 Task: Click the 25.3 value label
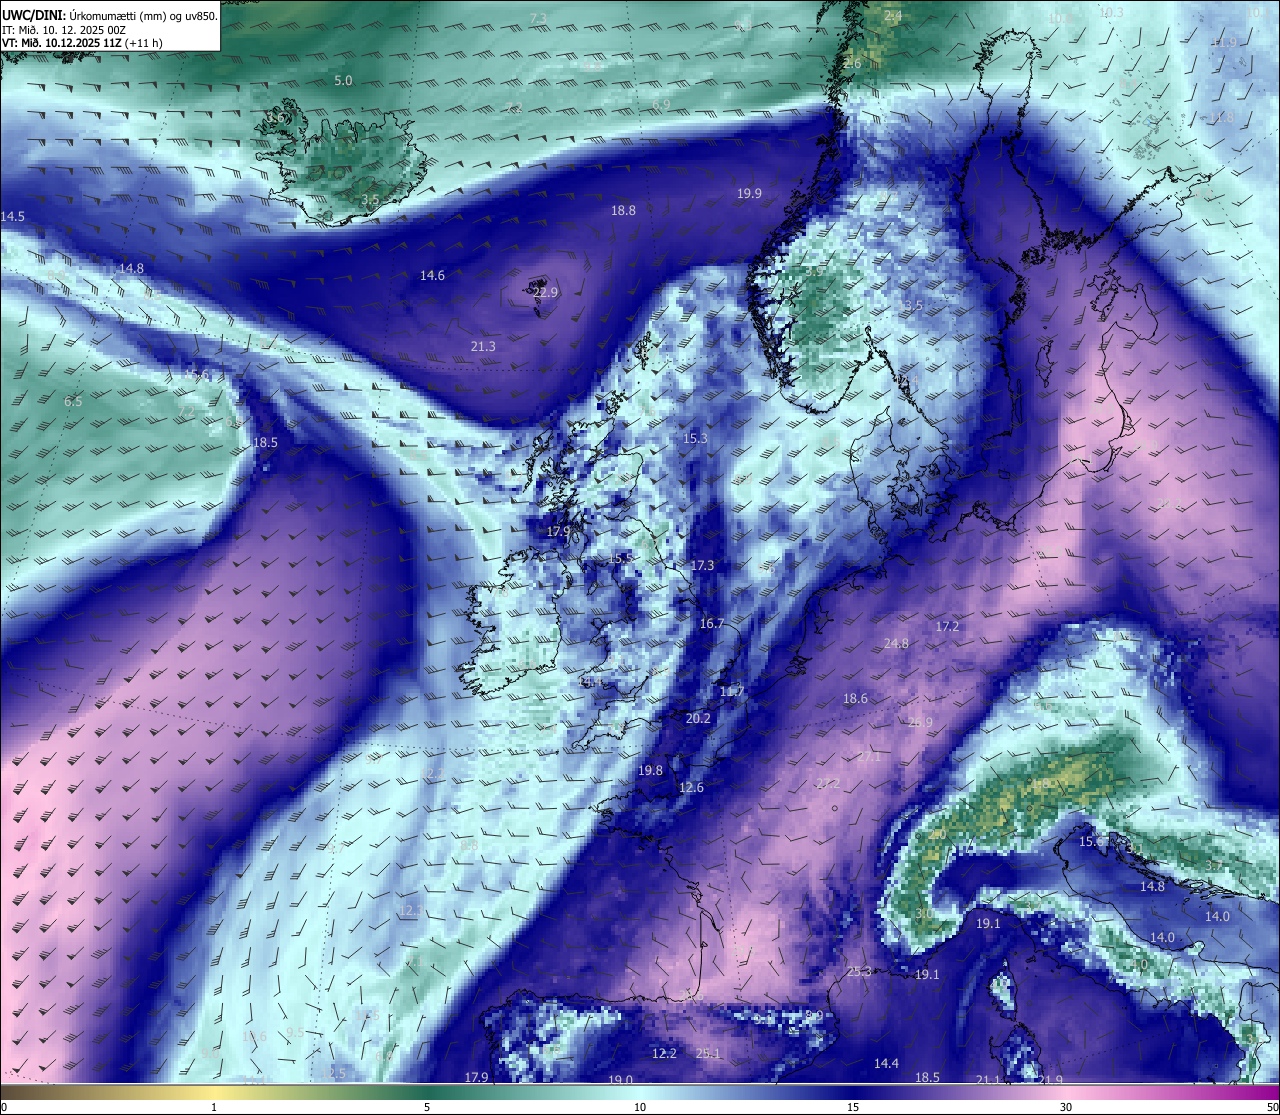click(860, 972)
